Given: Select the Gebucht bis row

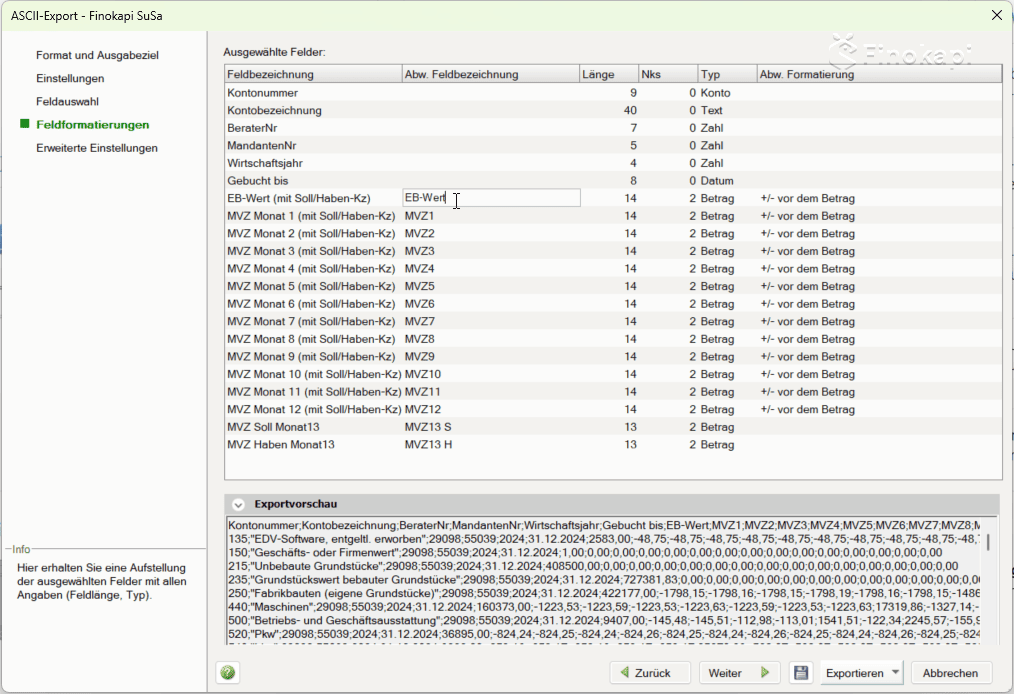Looking at the screenshot, I should 613,180.
